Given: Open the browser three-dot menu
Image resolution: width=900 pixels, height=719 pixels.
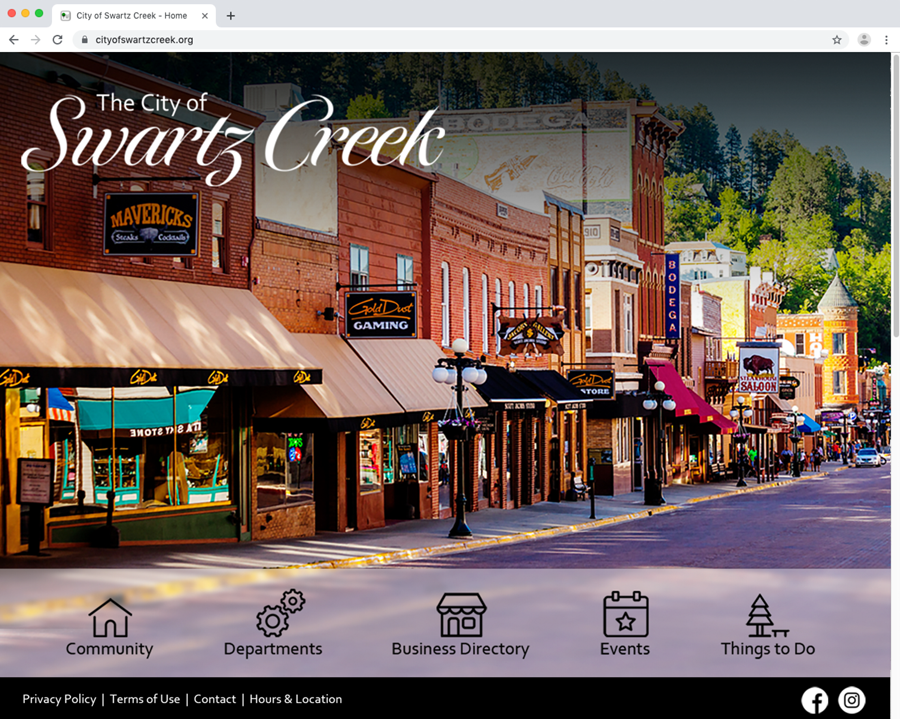Looking at the screenshot, I should click(x=888, y=40).
